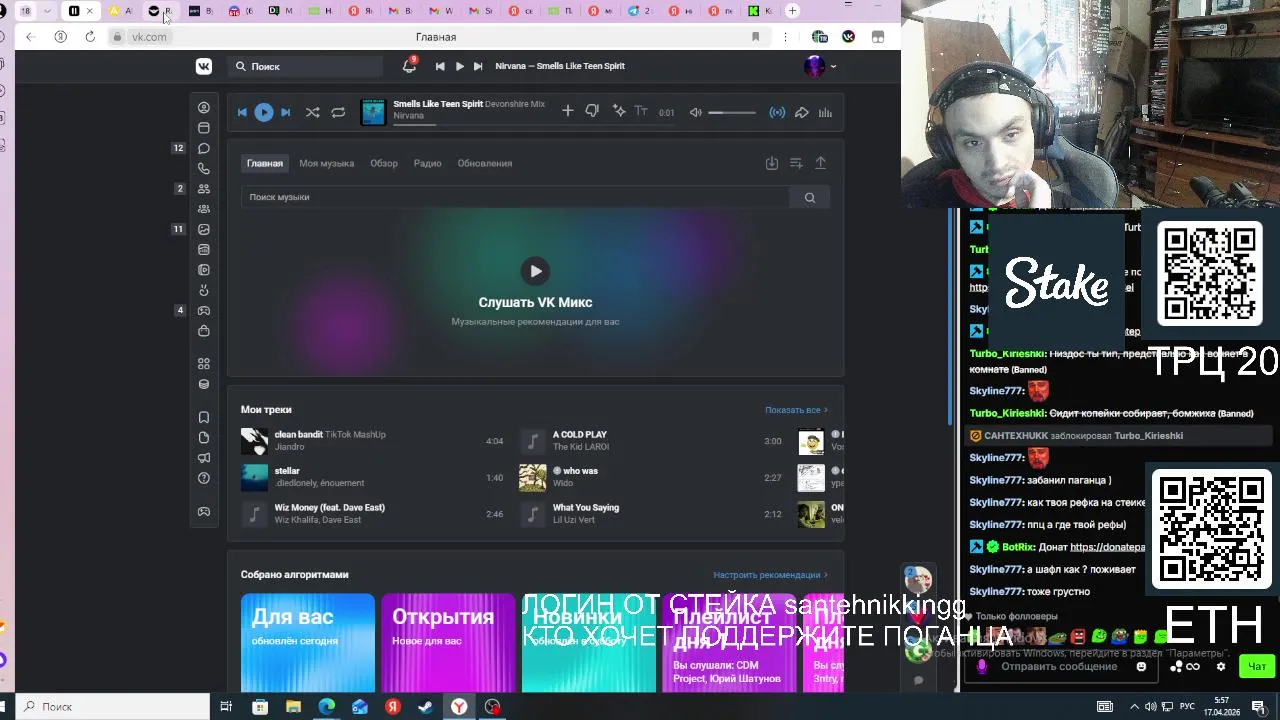1280x720 pixels.
Task: Switch to Обновления tab
Action: [484, 163]
